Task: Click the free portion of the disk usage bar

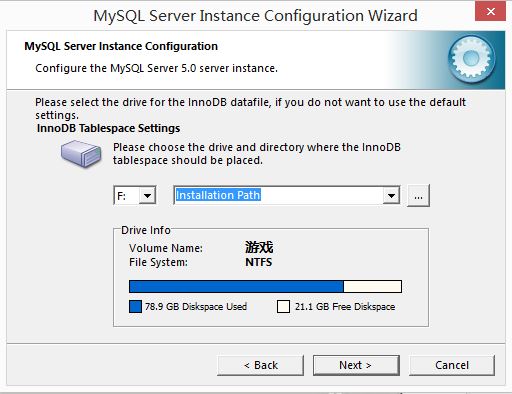Action: click(x=372, y=287)
